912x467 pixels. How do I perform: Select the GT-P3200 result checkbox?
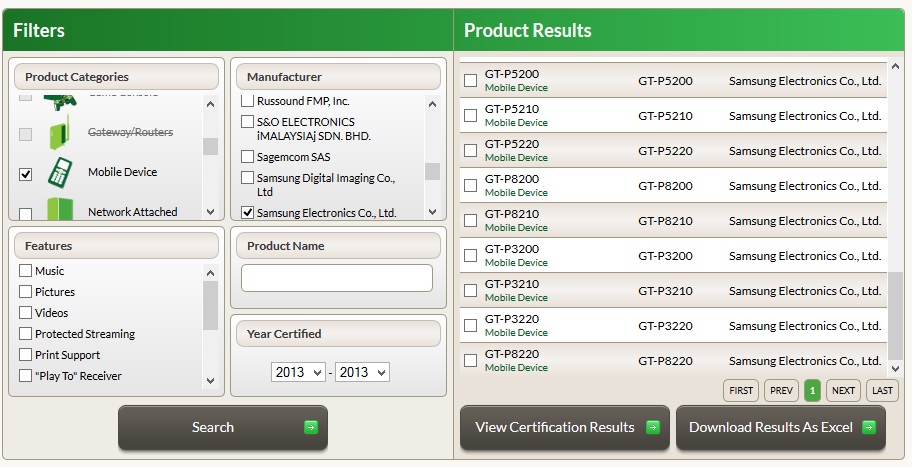(471, 255)
